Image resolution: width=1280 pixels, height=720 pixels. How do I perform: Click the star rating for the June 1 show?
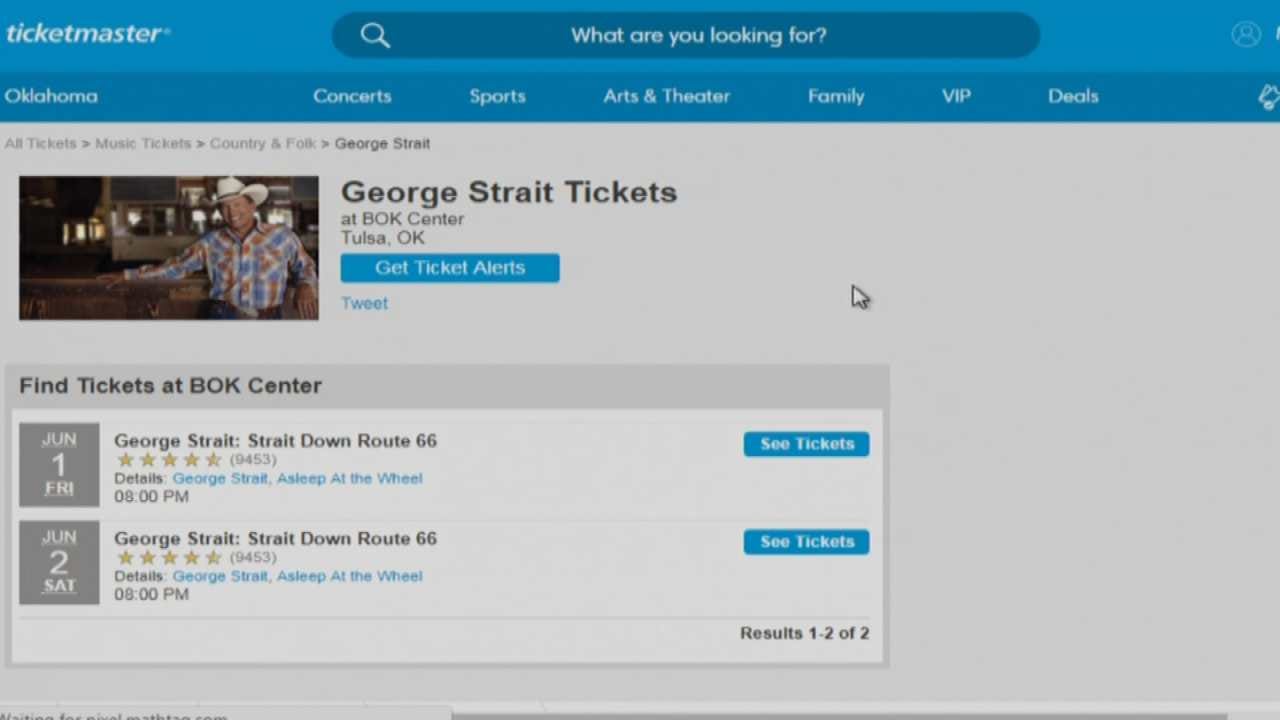[x=170, y=459]
